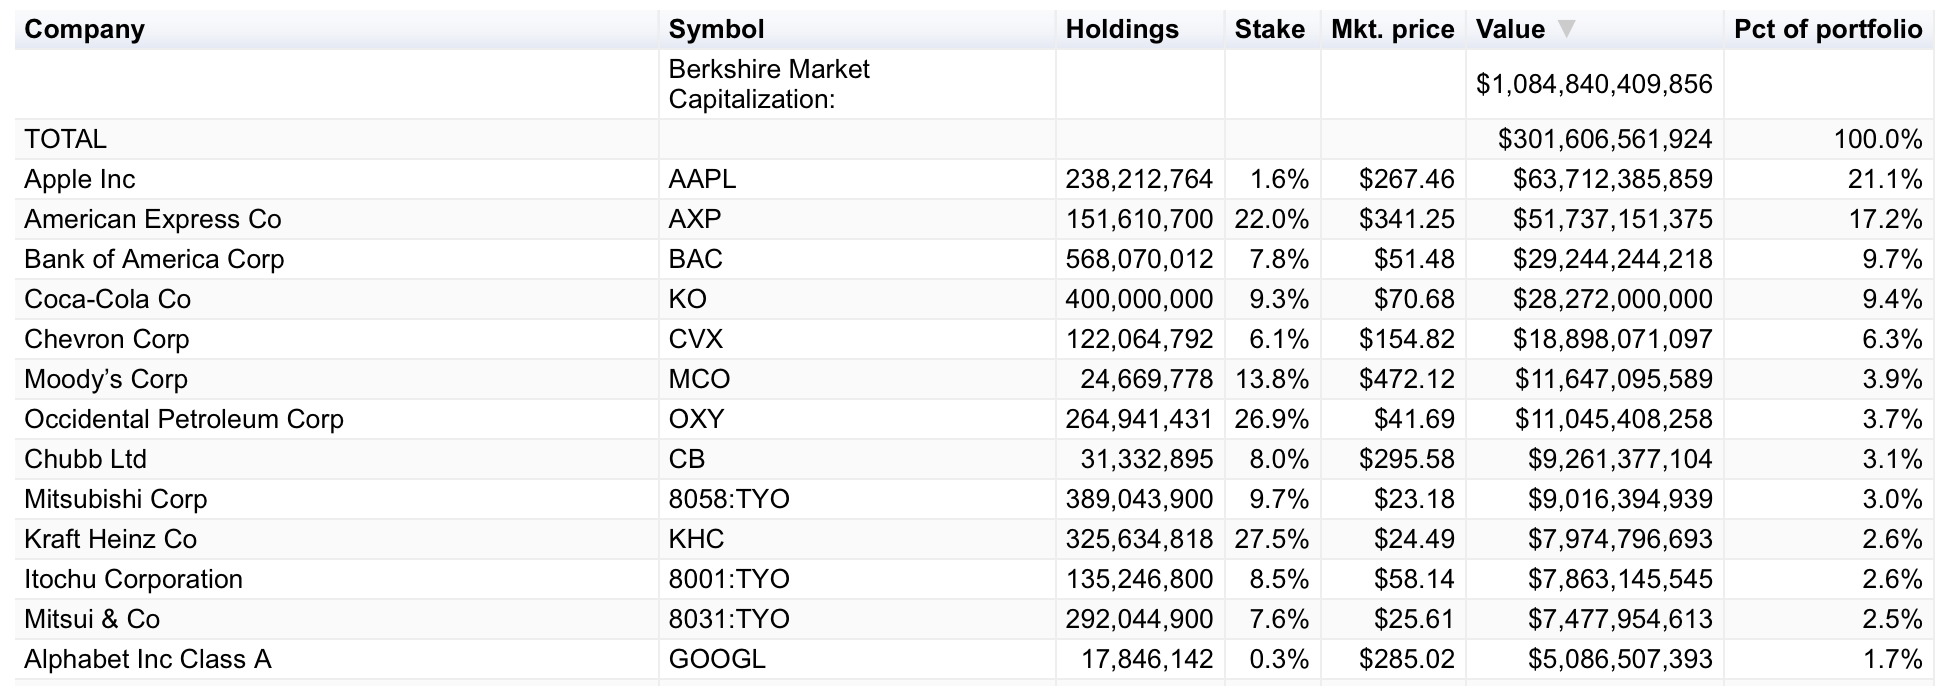This screenshot has width=1948, height=686.
Task: Click the Value column sort arrow
Action: pyautogui.click(x=1566, y=30)
